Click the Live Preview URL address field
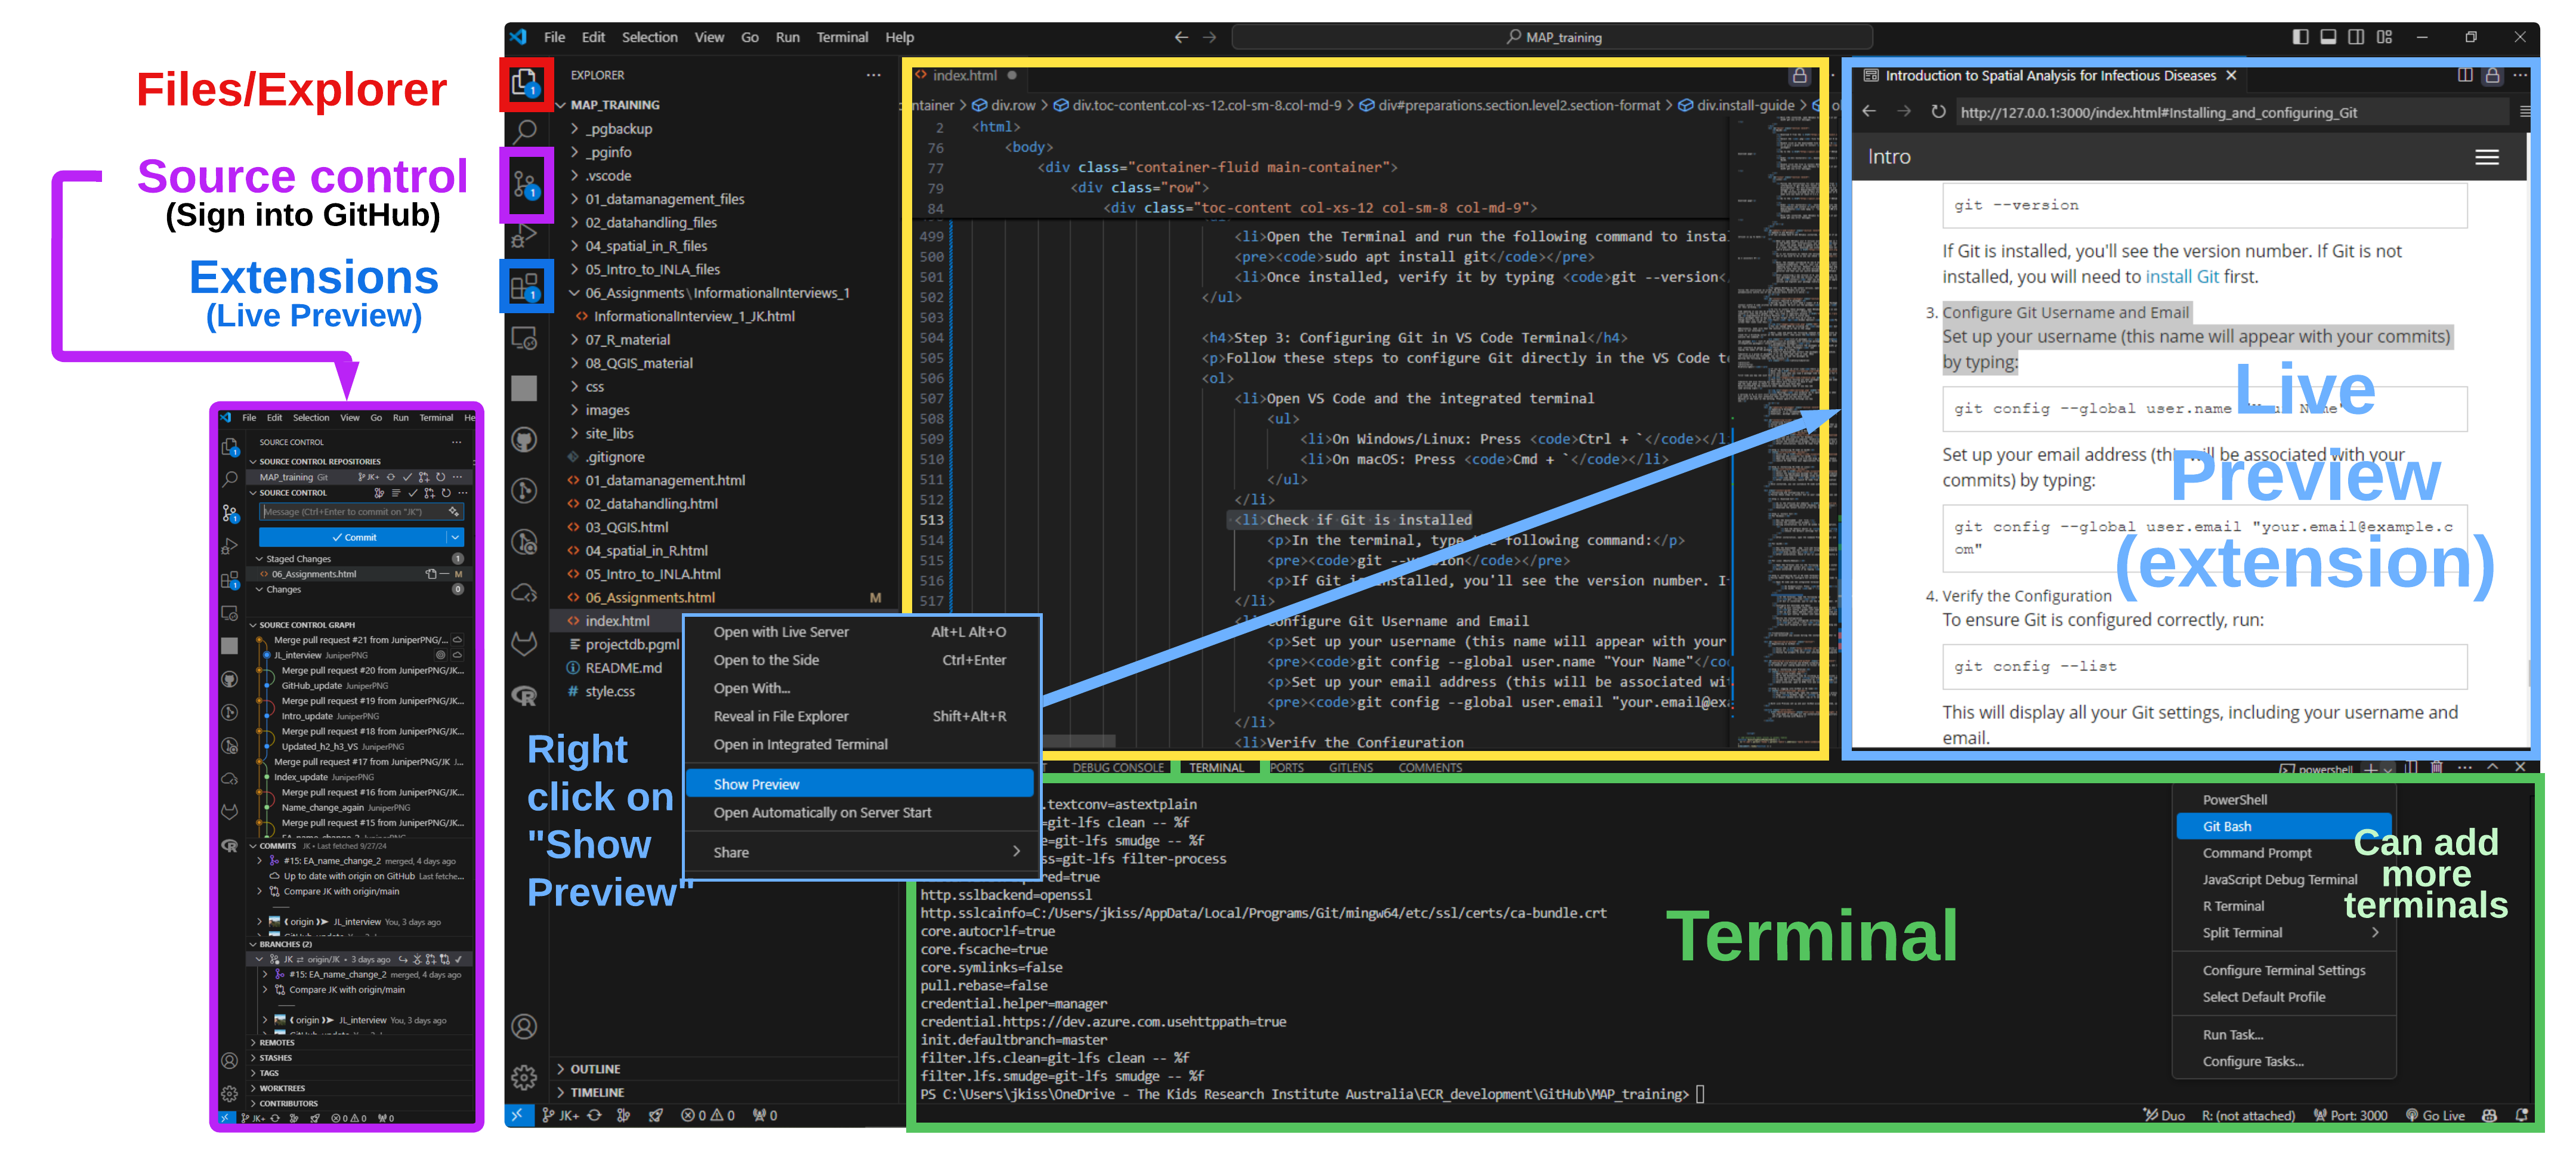 click(x=2231, y=112)
